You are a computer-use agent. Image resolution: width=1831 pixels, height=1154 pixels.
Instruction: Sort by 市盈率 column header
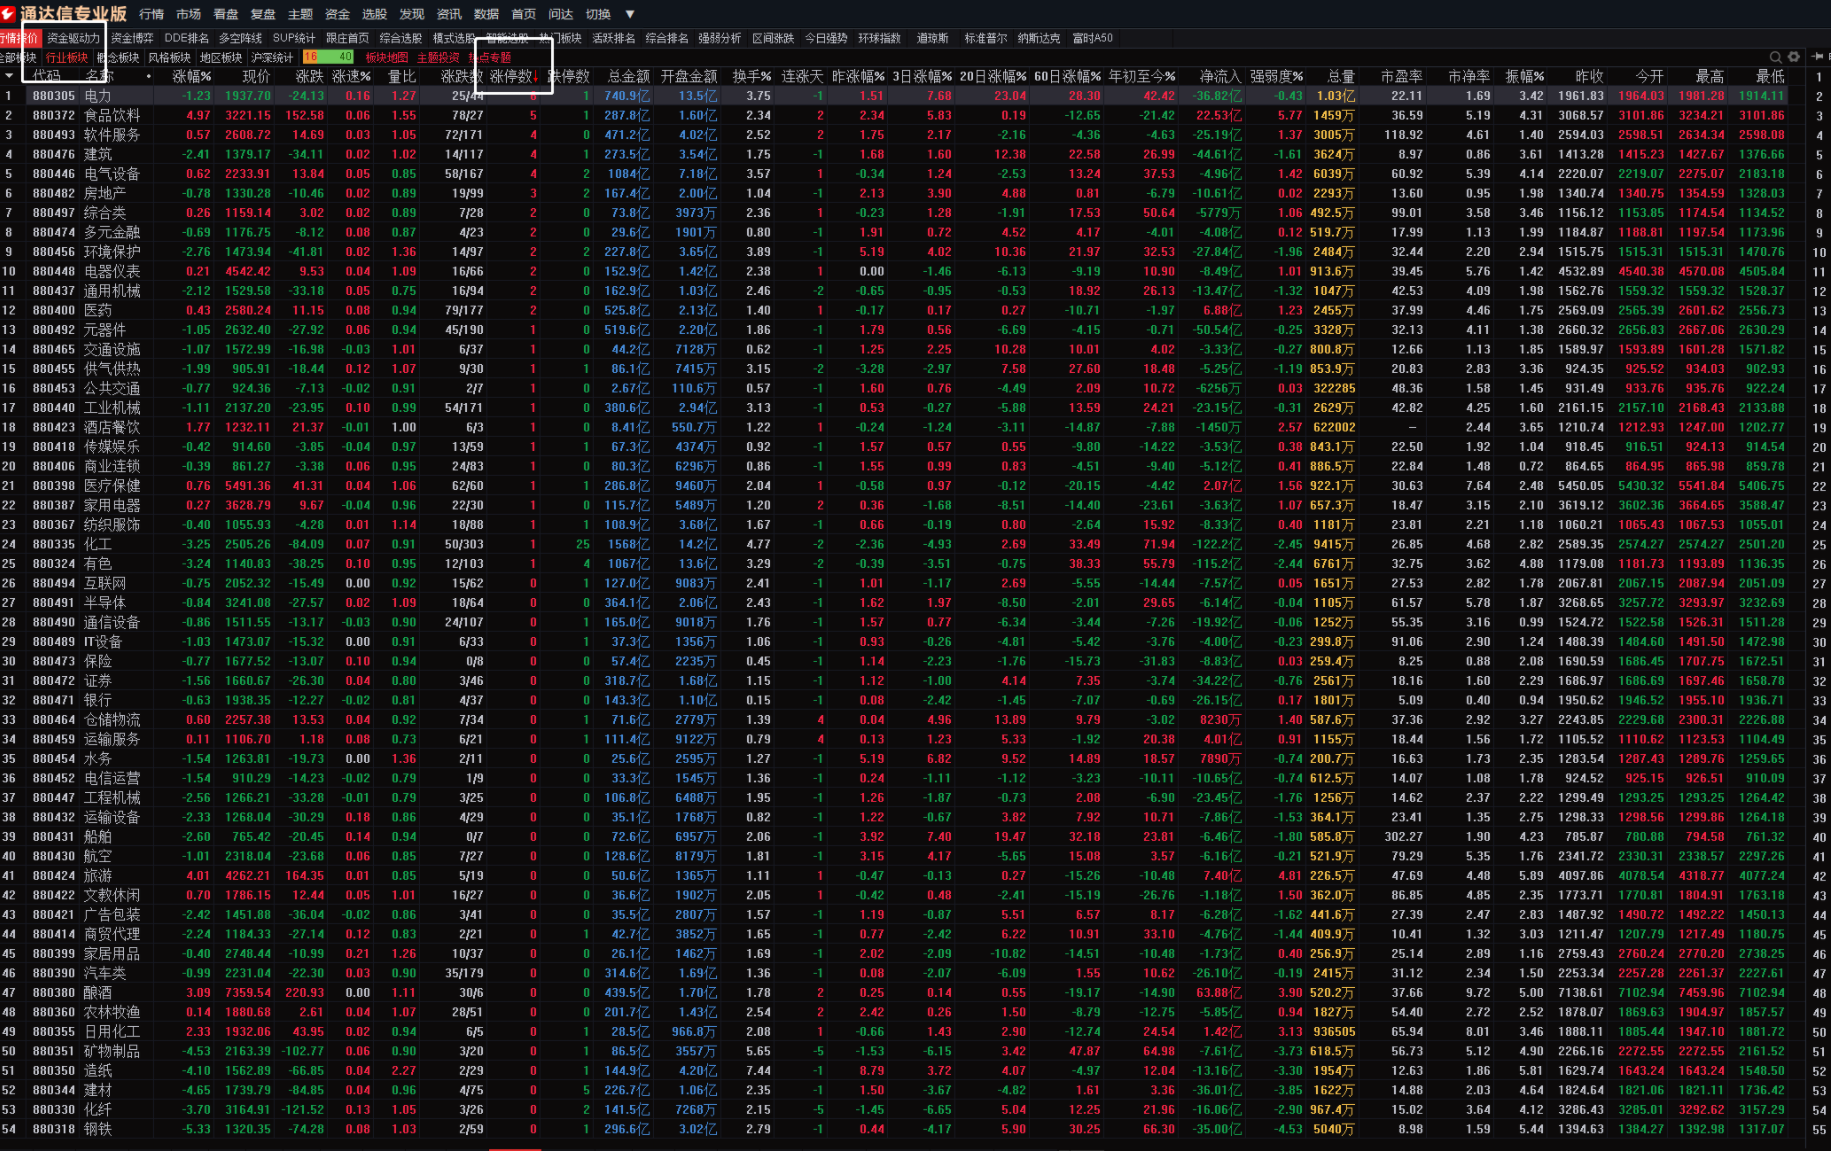(1401, 76)
